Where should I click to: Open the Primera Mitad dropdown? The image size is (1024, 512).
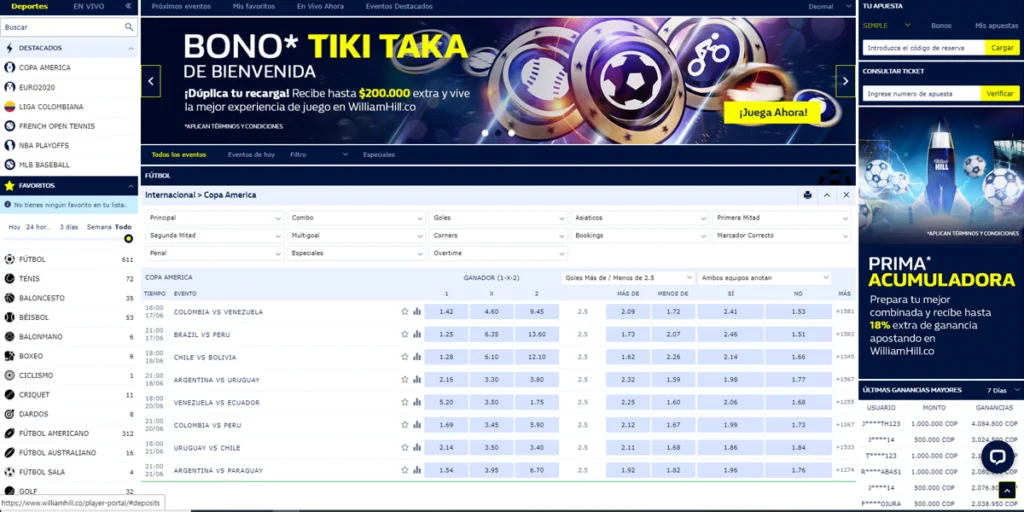pos(782,217)
